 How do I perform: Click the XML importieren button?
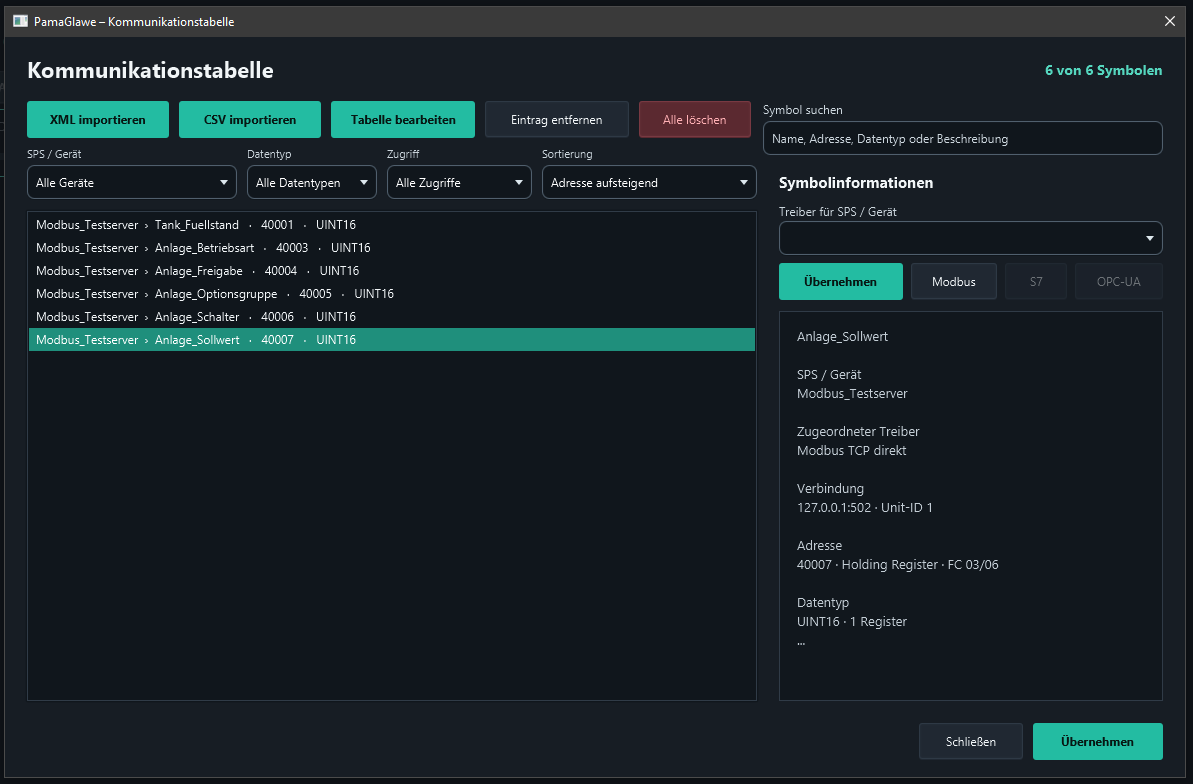click(x=97, y=120)
